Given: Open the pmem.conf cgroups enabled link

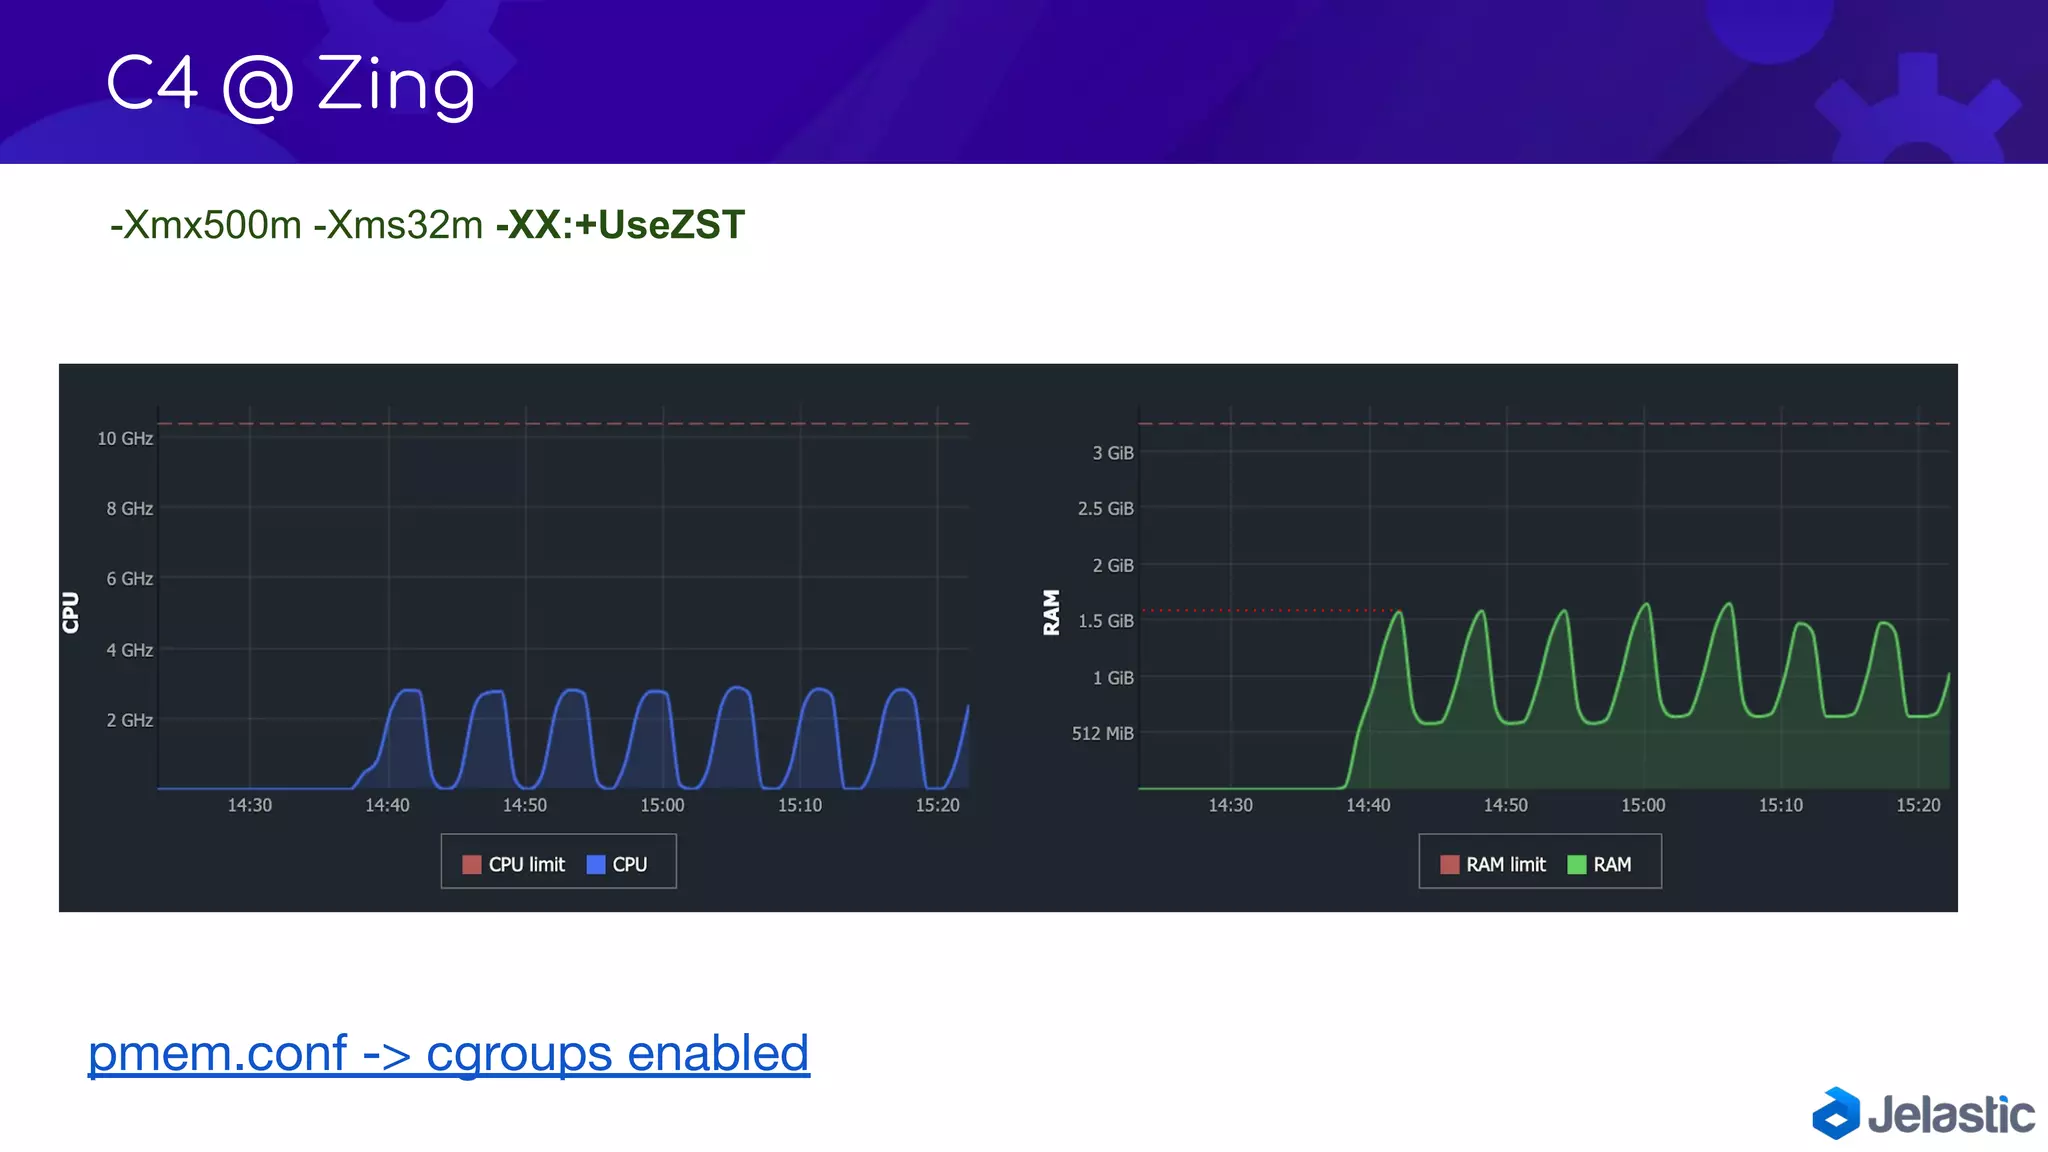Looking at the screenshot, I should point(449,1054).
